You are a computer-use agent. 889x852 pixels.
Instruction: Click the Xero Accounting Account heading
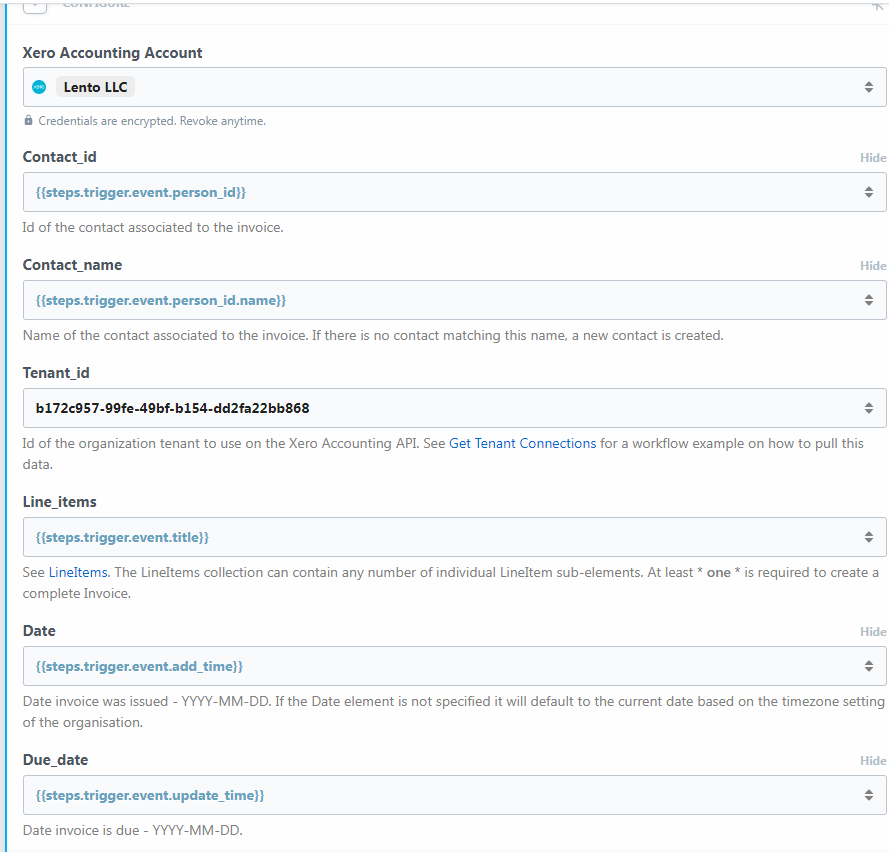[x=112, y=53]
